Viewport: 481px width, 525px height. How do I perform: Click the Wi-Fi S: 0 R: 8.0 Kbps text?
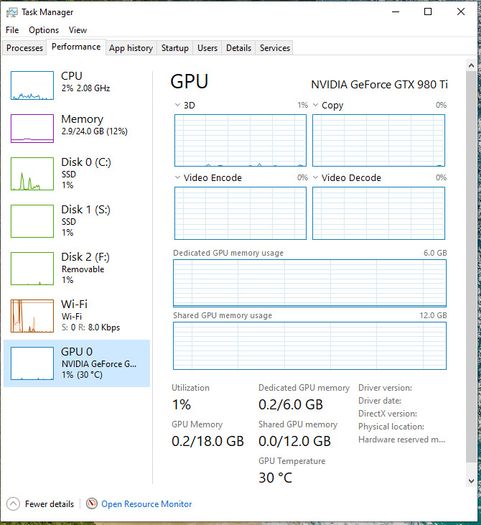pos(91,327)
